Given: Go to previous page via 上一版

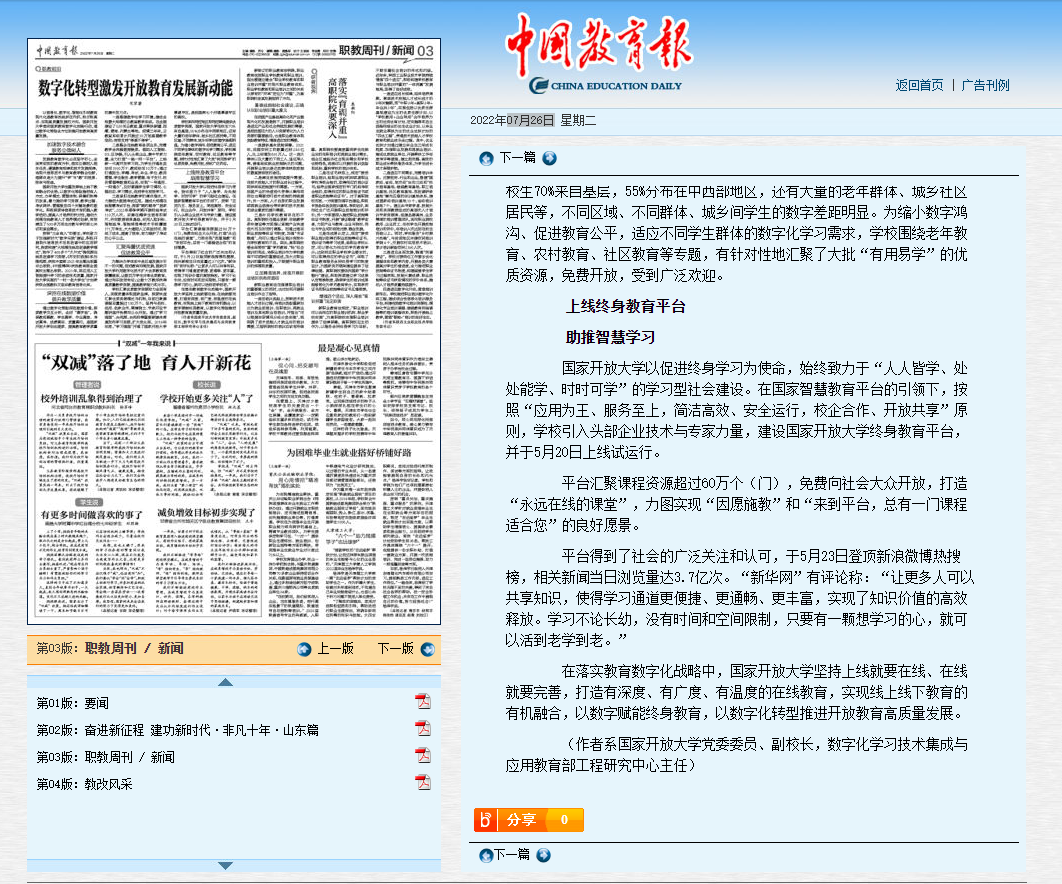Looking at the screenshot, I should coord(334,649).
